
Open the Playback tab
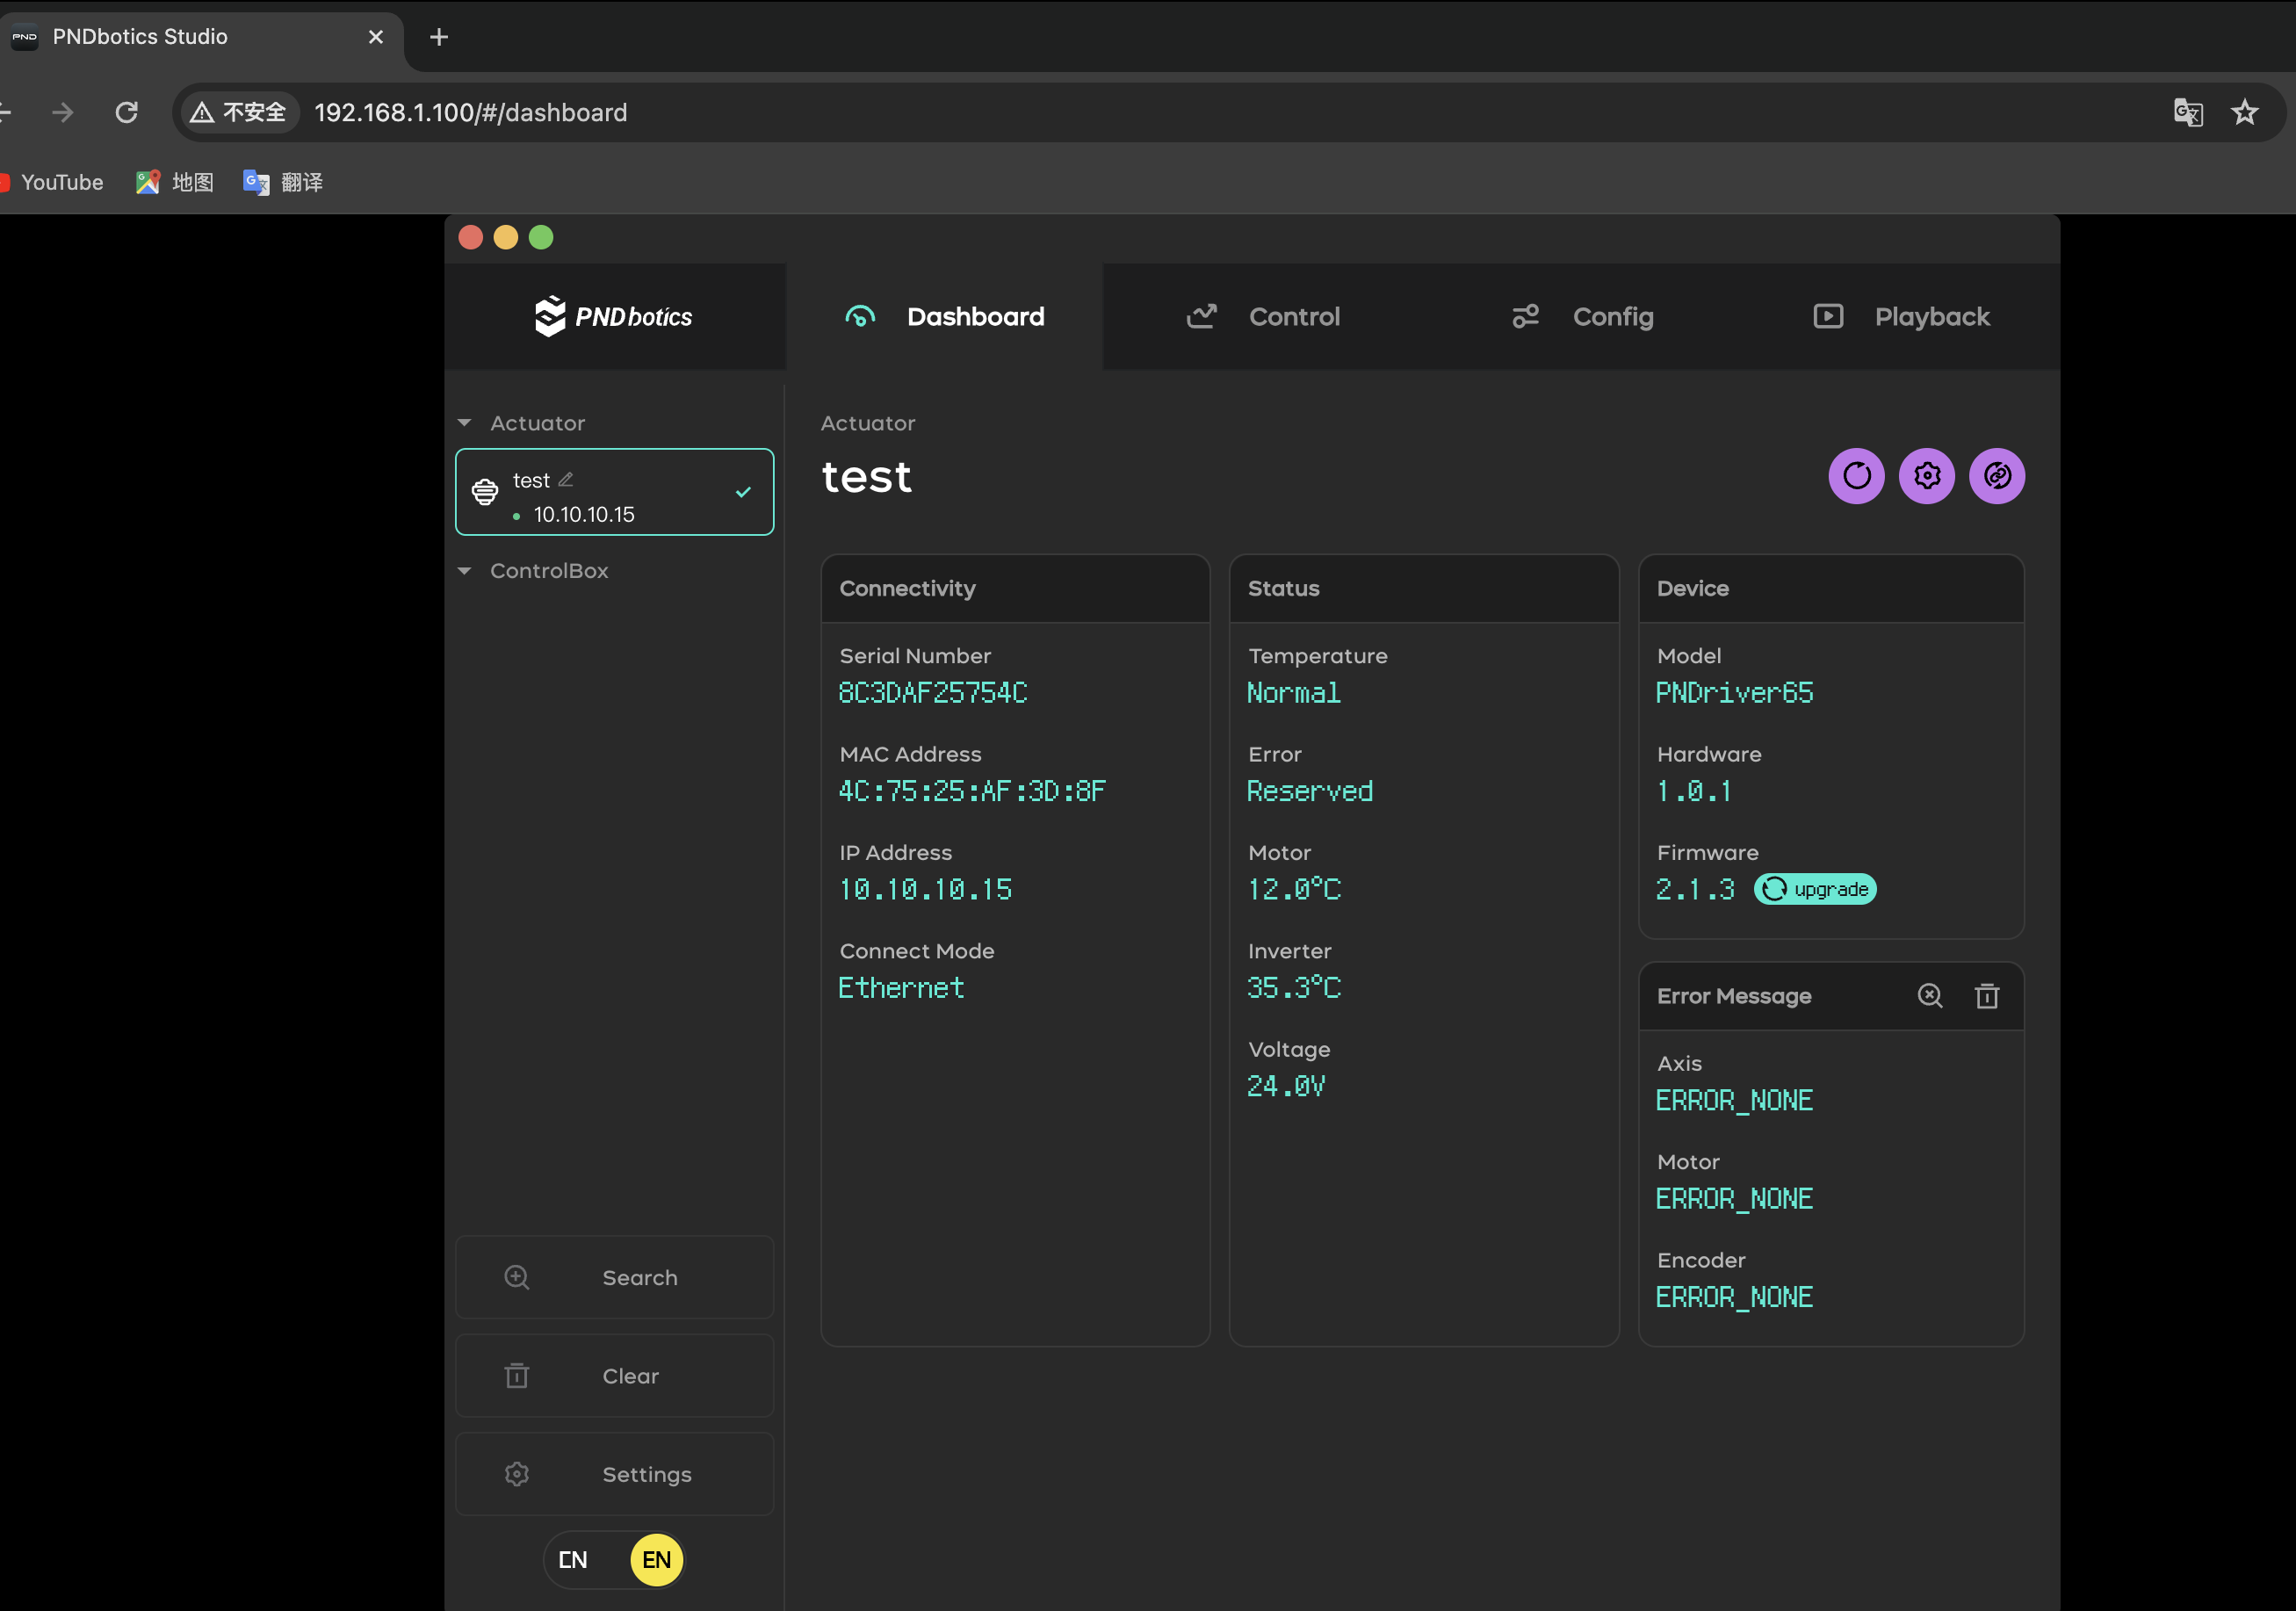(1901, 317)
